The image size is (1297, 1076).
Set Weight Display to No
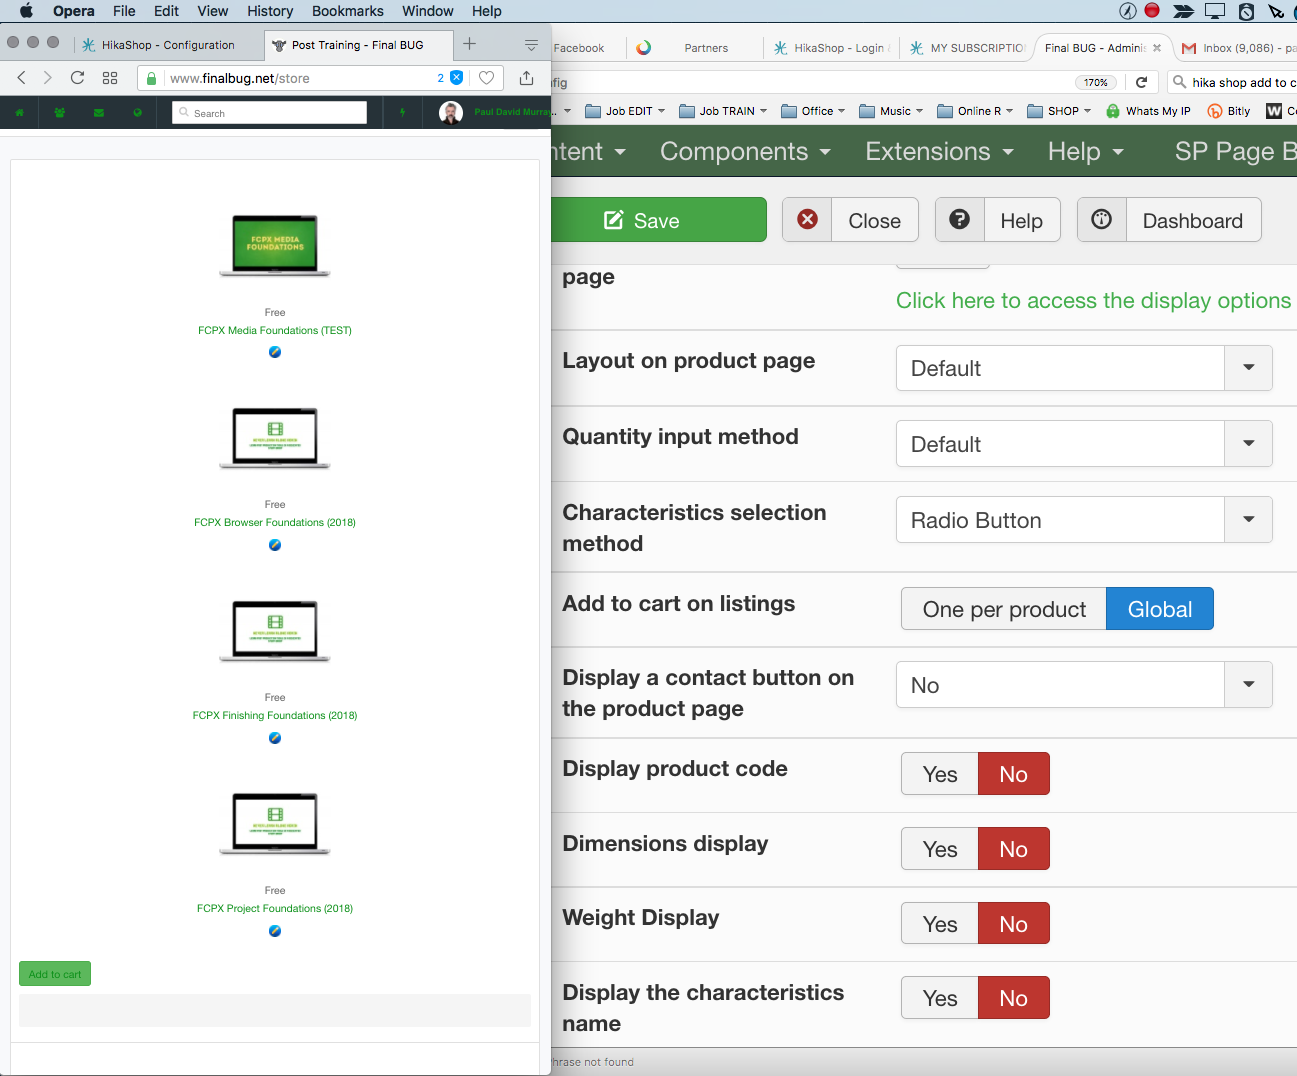1014,924
